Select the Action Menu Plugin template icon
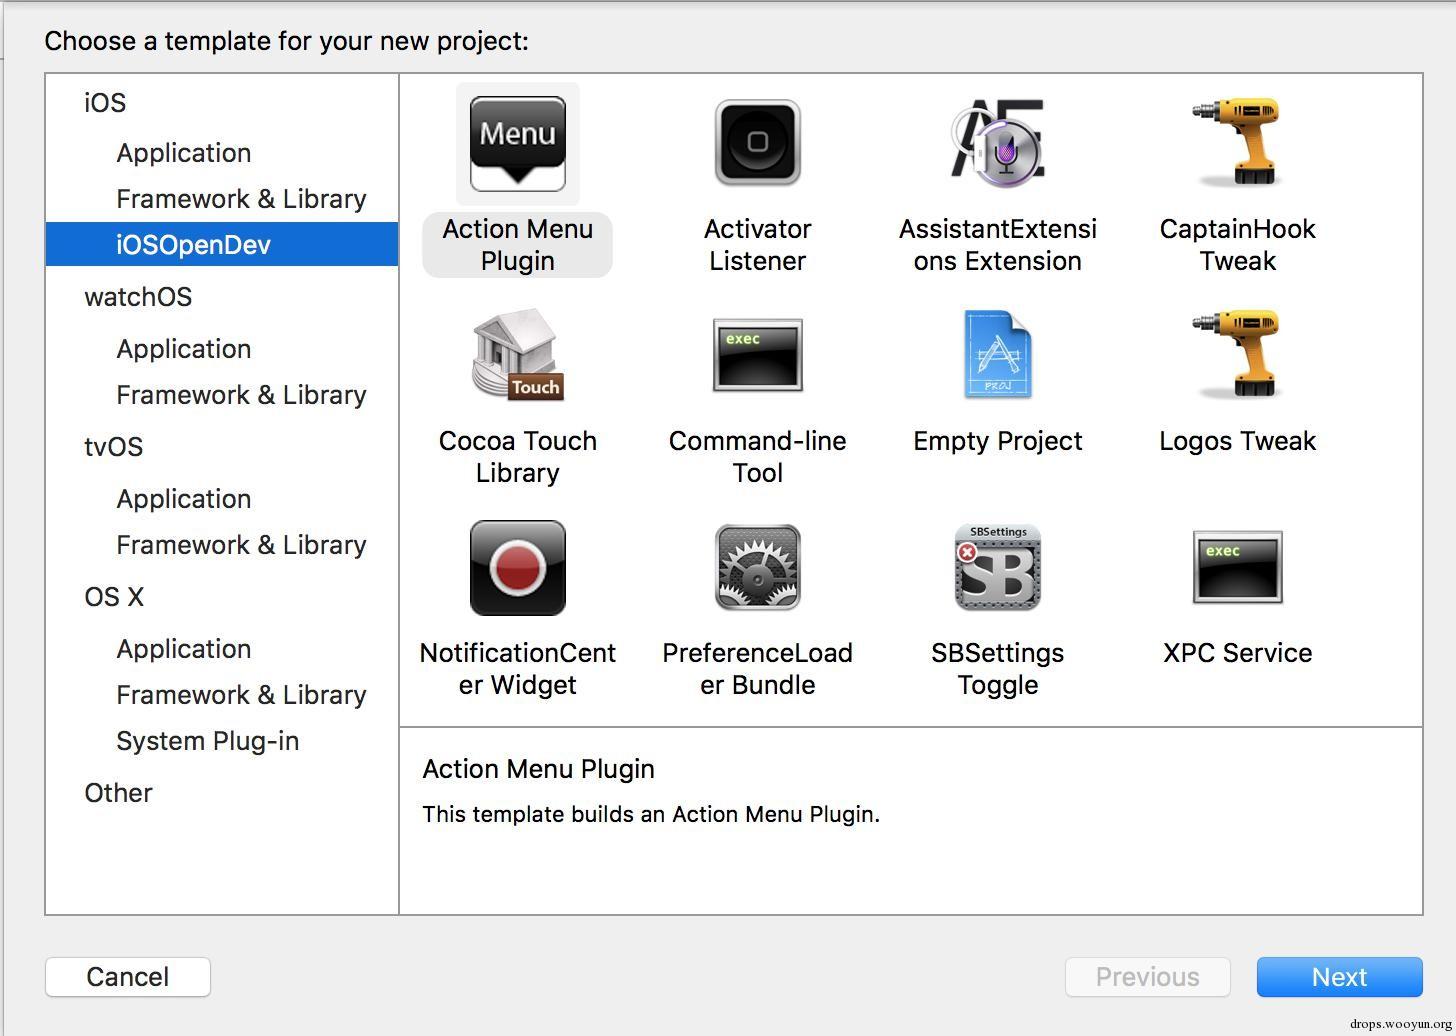The height and width of the screenshot is (1036, 1456). [517, 143]
